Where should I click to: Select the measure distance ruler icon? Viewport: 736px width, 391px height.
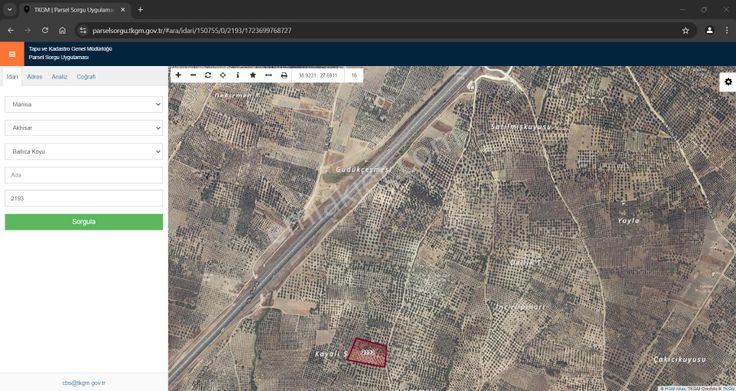pos(268,75)
